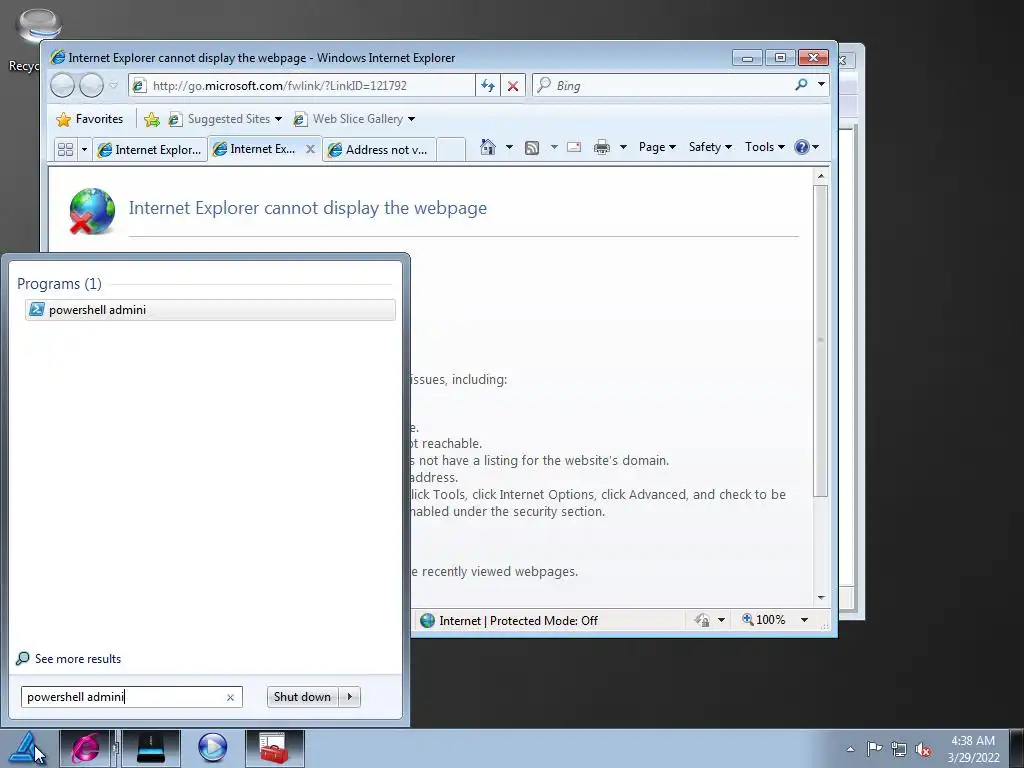Click the Shut down button
Viewport: 1024px width, 768px height.
[302, 697]
